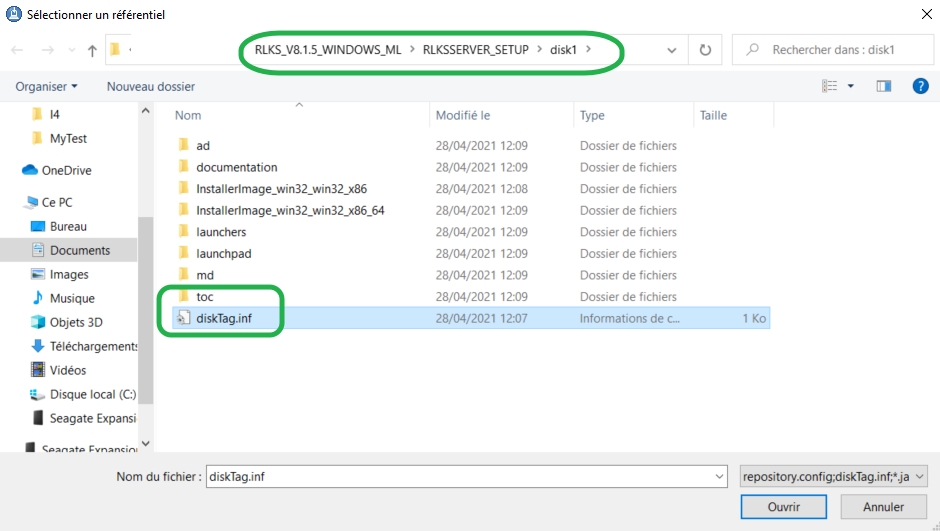
Task: Click the Ouvrir button
Action: pos(784,507)
